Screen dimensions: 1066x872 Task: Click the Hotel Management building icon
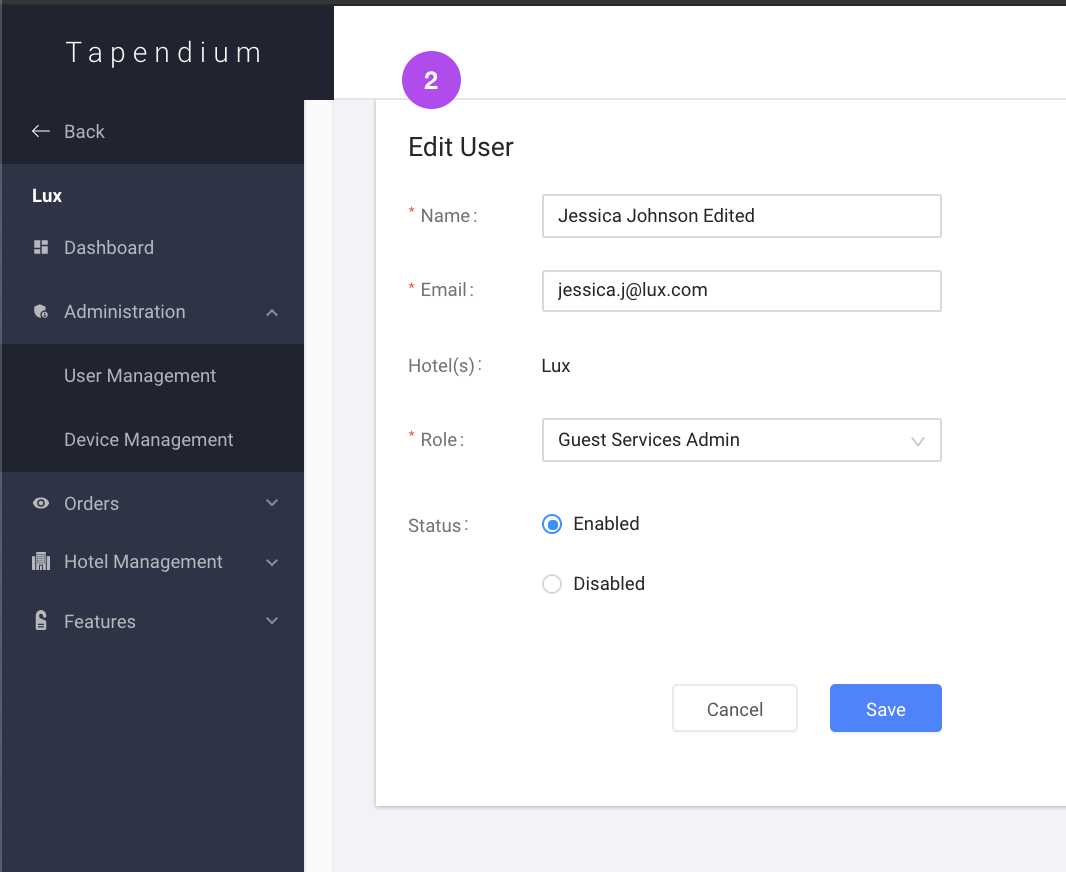(x=40, y=562)
